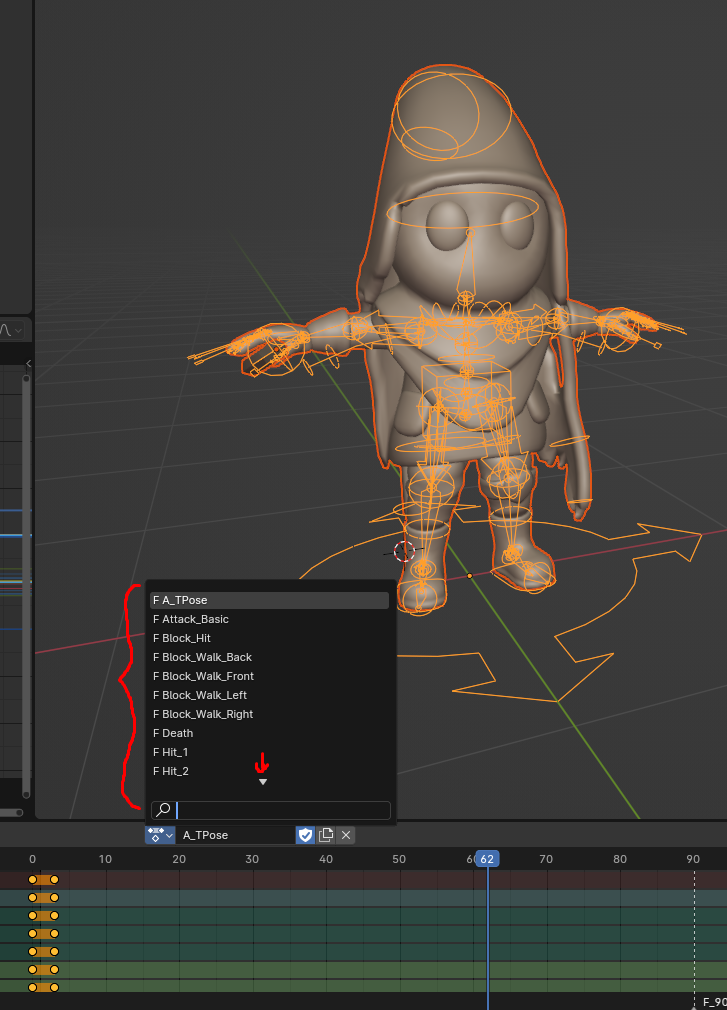Click the left editor horizontal scrollbar

(x=11, y=812)
